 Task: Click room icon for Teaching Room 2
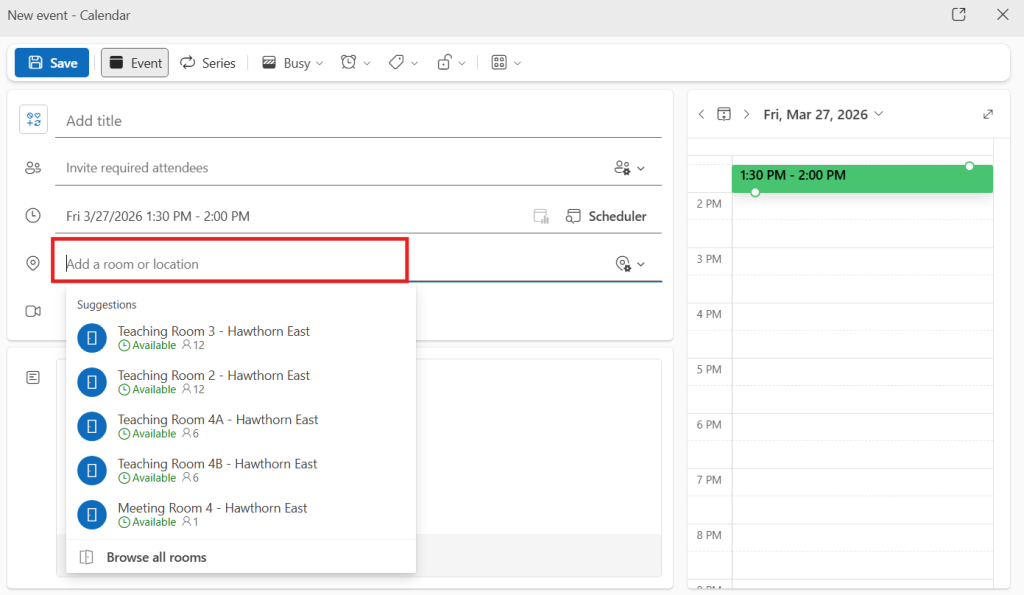tap(92, 382)
